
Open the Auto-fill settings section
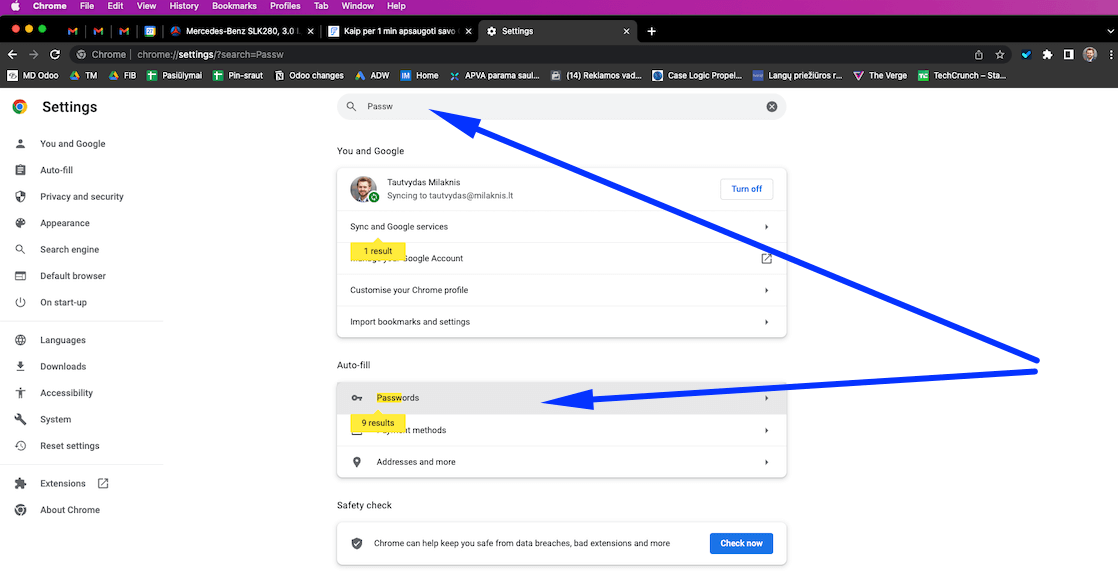(x=56, y=170)
